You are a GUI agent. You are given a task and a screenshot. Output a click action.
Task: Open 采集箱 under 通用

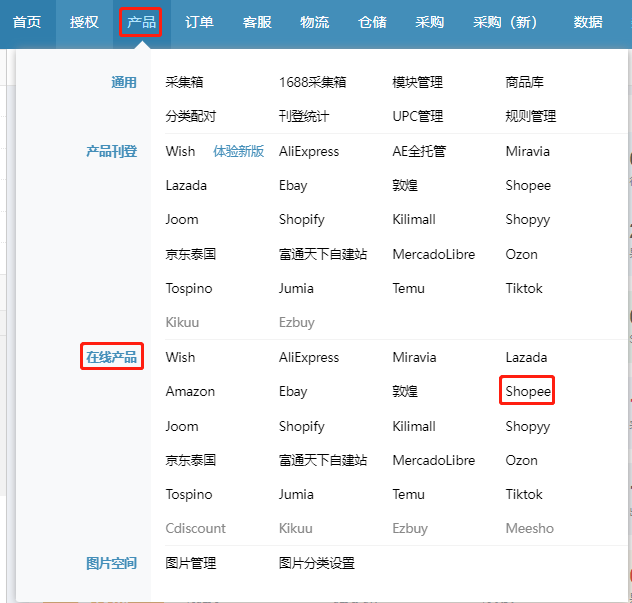tap(184, 82)
